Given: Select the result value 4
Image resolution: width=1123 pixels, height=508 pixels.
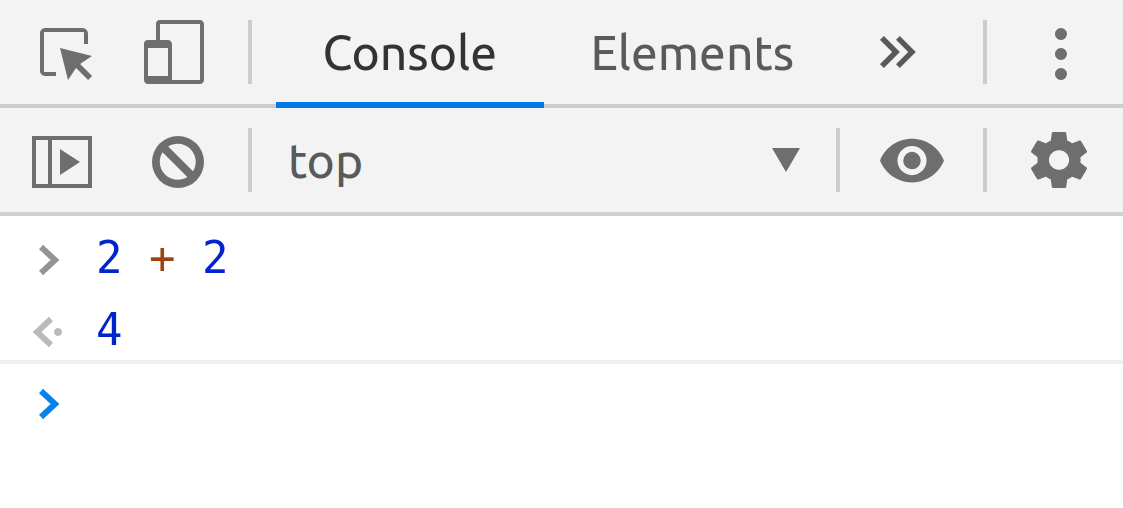Looking at the screenshot, I should tap(109, 330).
